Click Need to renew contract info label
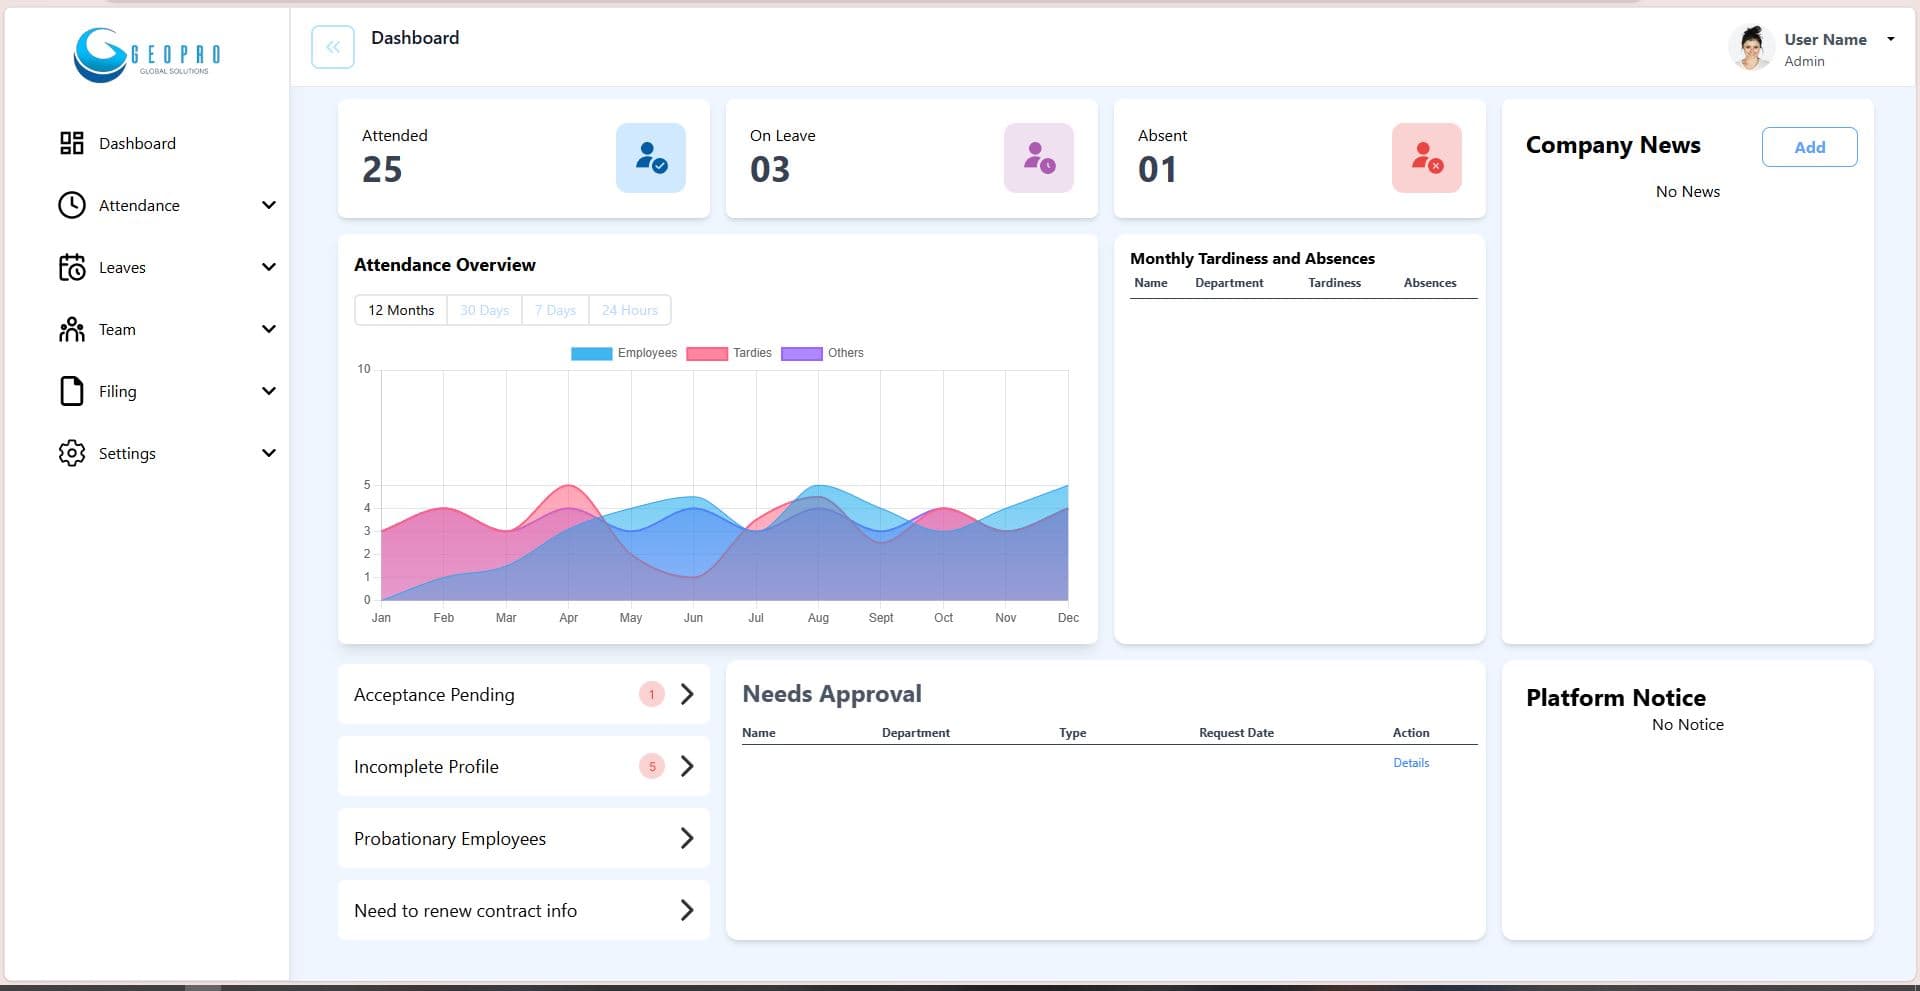 (465, 911)
